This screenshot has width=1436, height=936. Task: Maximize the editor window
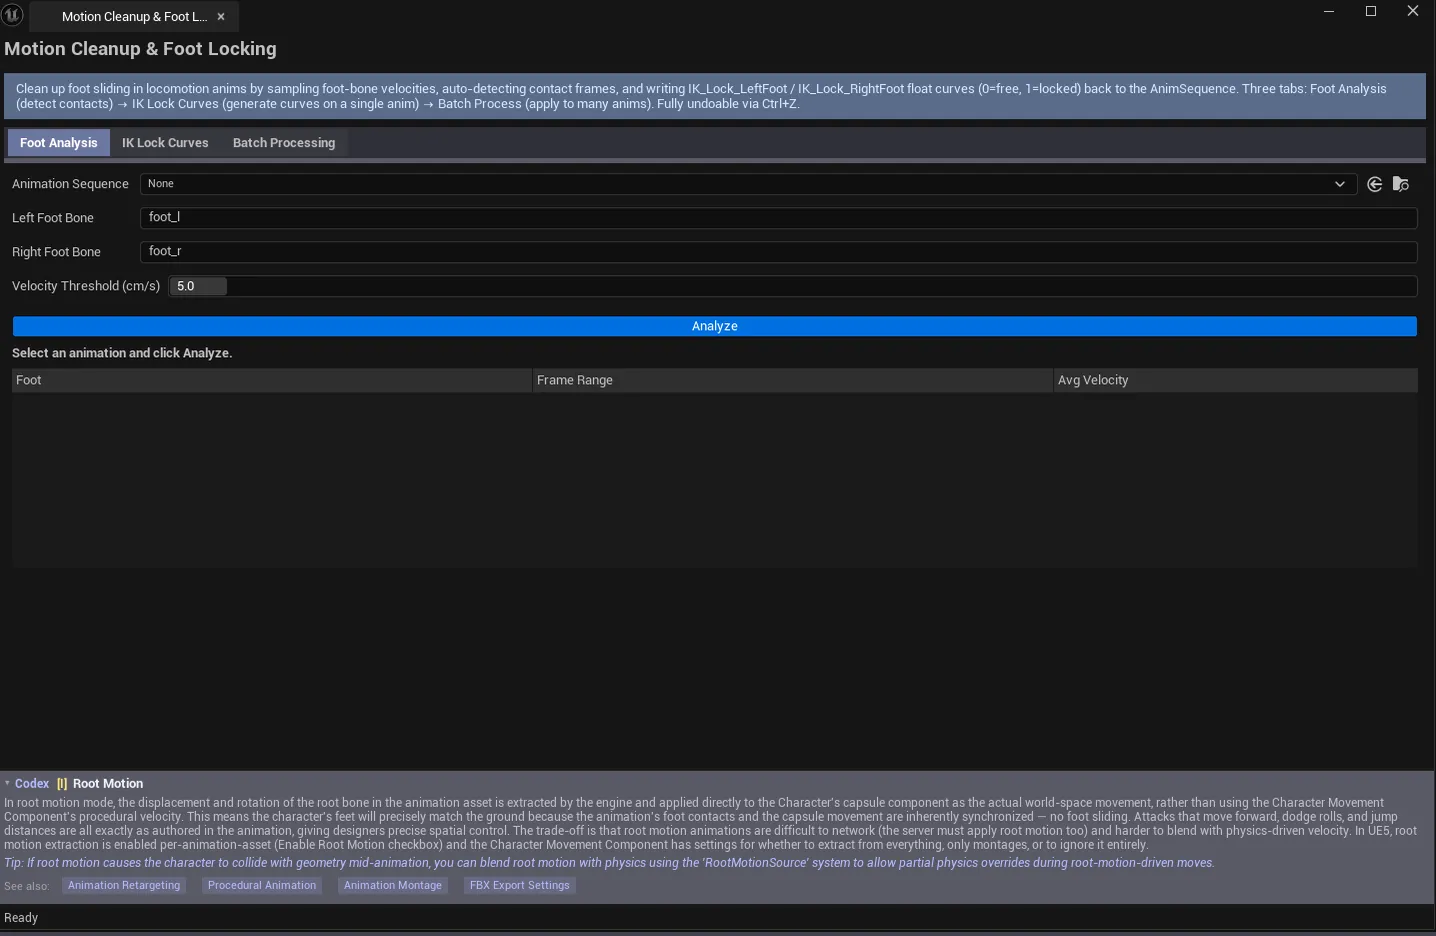[x=1371, y=12]
